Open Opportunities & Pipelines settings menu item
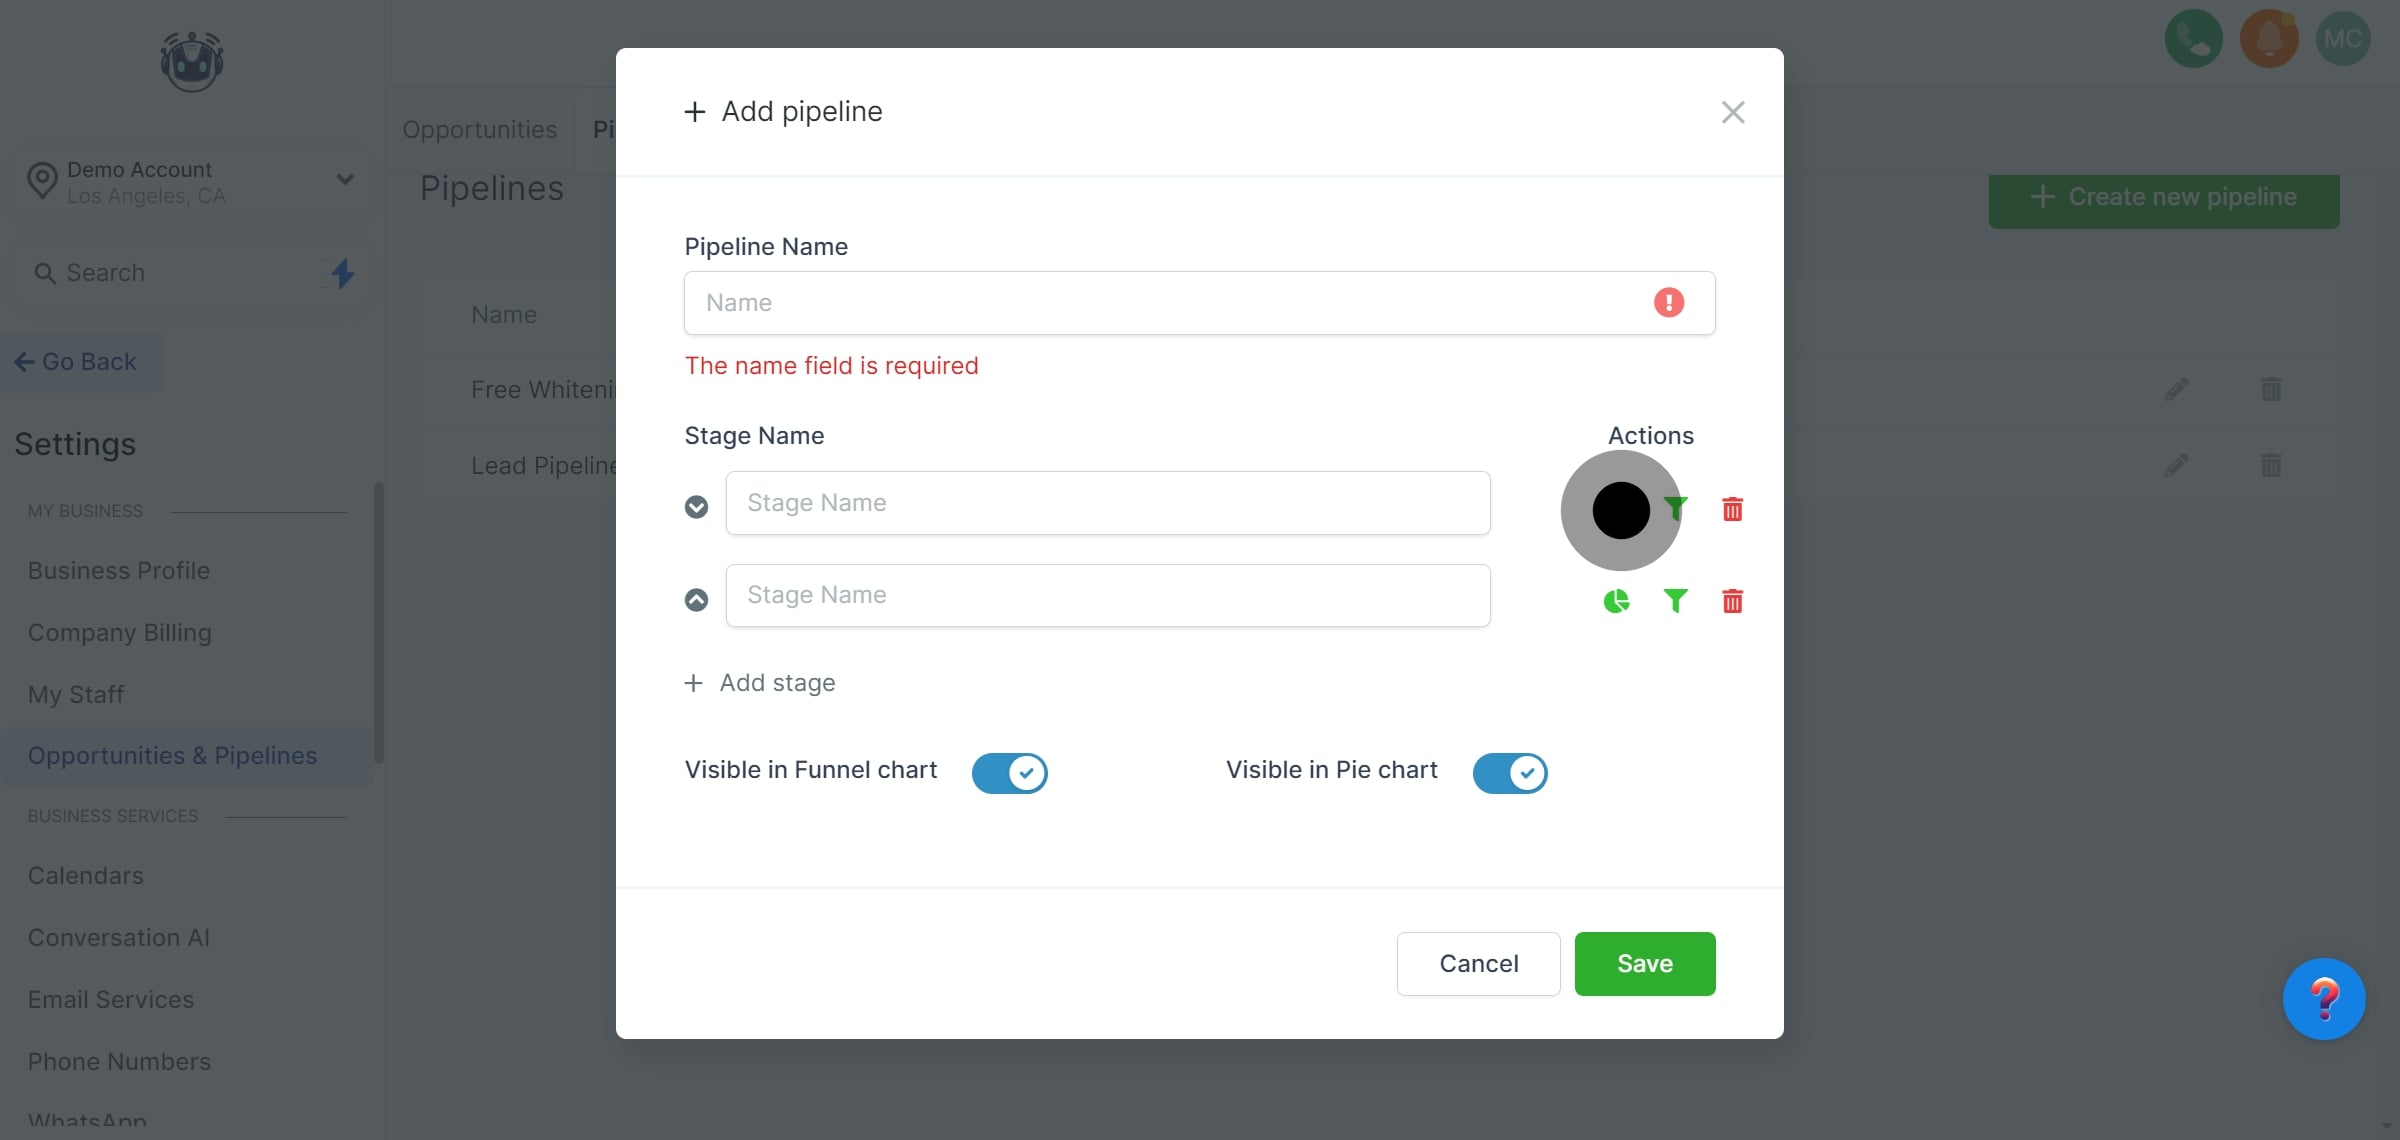 pos(172,756)
